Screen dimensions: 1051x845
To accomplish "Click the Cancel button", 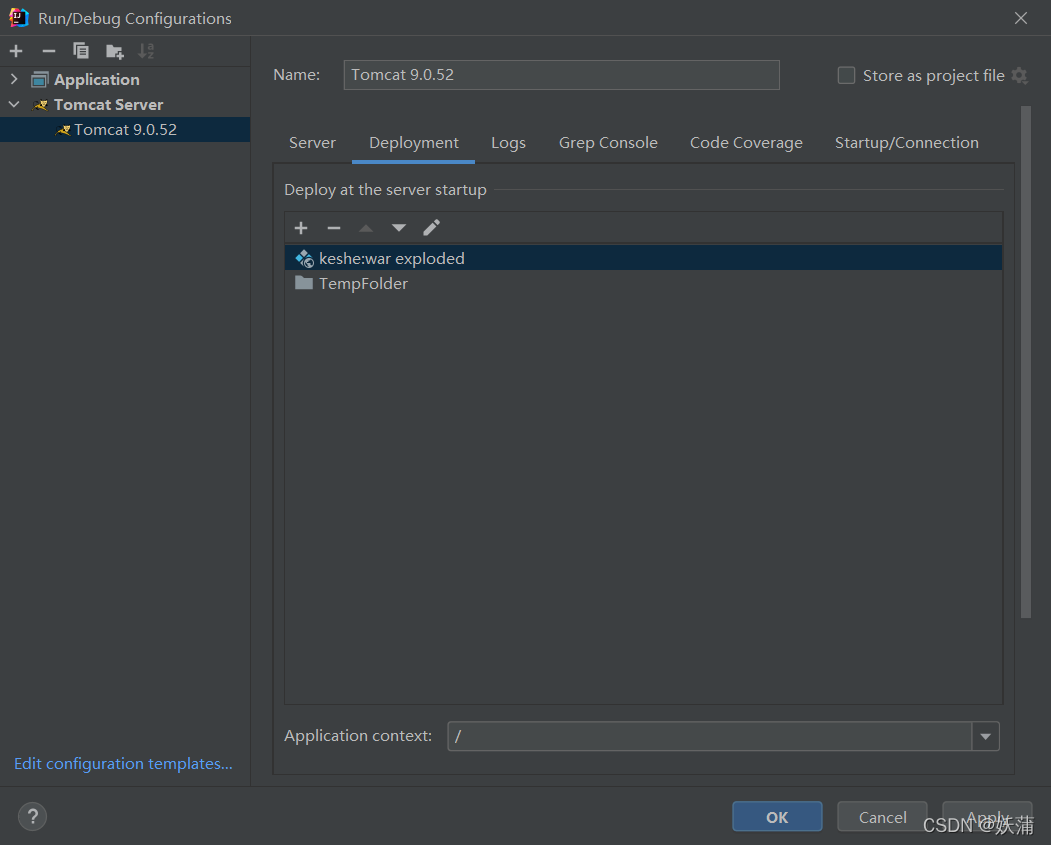I will point(882,817).
